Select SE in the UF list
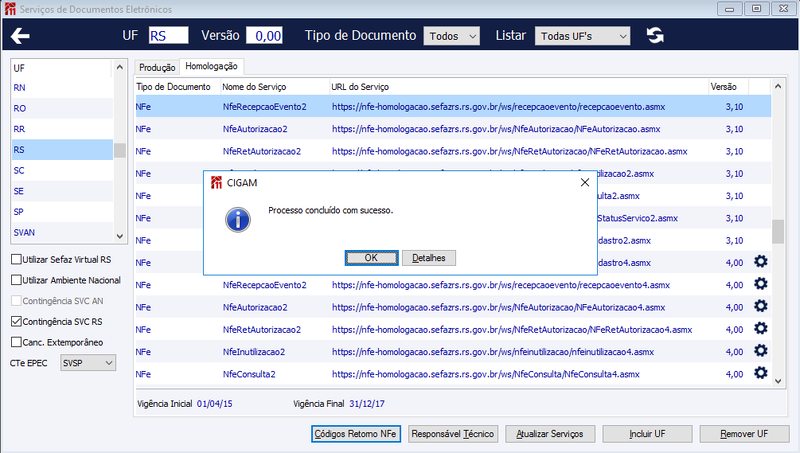 pyautogui.click(x=62, y=191)
